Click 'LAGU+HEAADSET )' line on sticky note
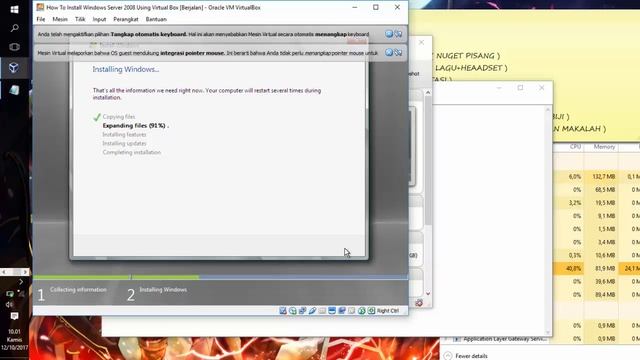Screen dimensions: 640x360 coord(471,68)
